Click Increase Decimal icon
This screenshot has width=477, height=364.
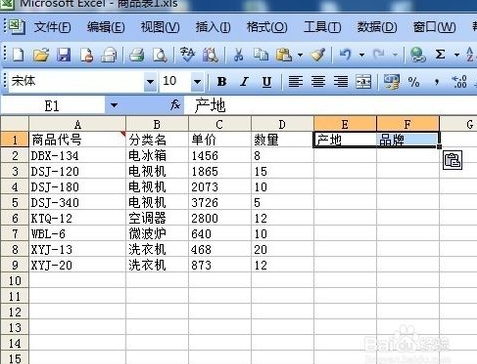coord(459,81)
